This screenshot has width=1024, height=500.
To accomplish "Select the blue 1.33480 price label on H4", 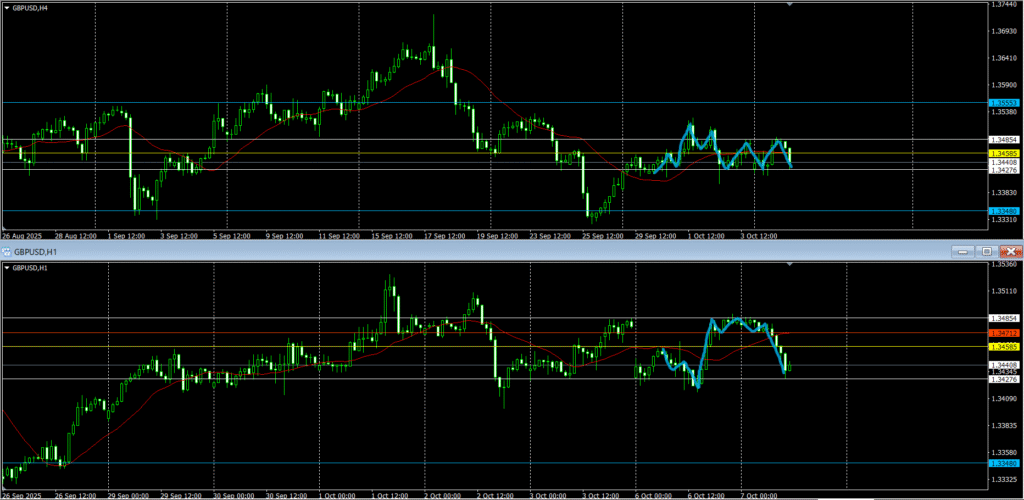I will 1003,210.
